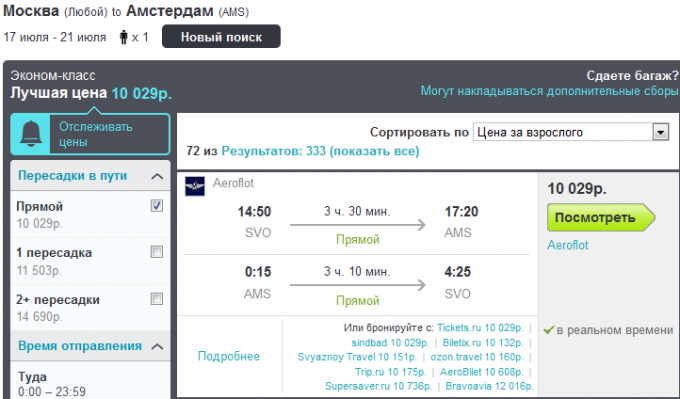This screenshot has height=399, width=680.
Task: Open the sort dropdown Цена за взрослого
Action: [x=571, y=132]
